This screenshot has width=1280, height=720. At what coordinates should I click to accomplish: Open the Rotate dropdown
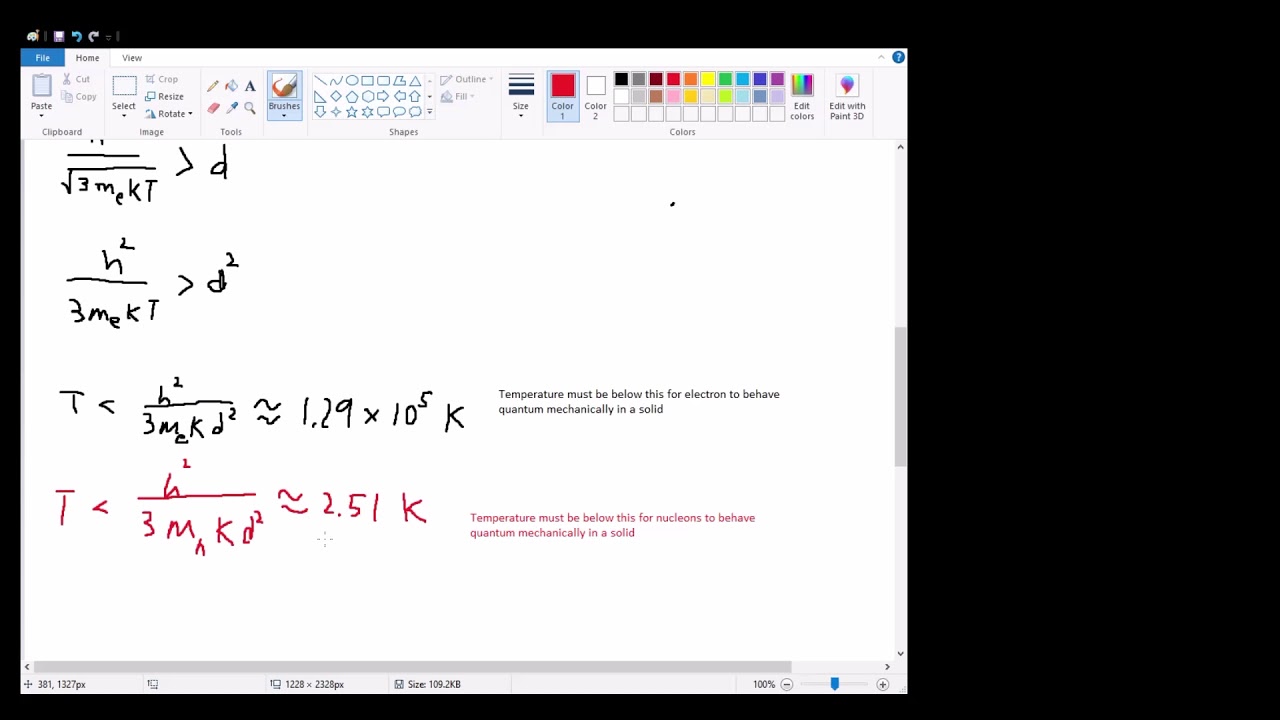point(169,114)
